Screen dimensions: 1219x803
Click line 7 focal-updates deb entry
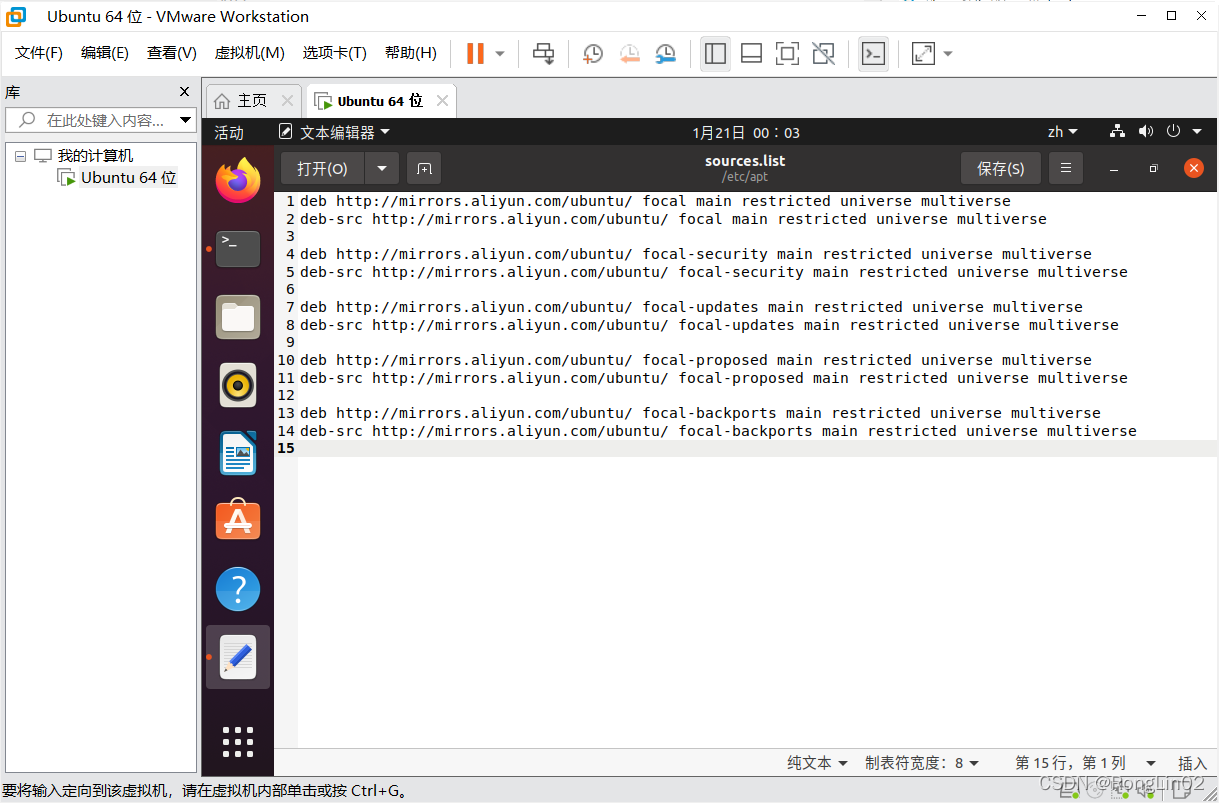point(691,307)
